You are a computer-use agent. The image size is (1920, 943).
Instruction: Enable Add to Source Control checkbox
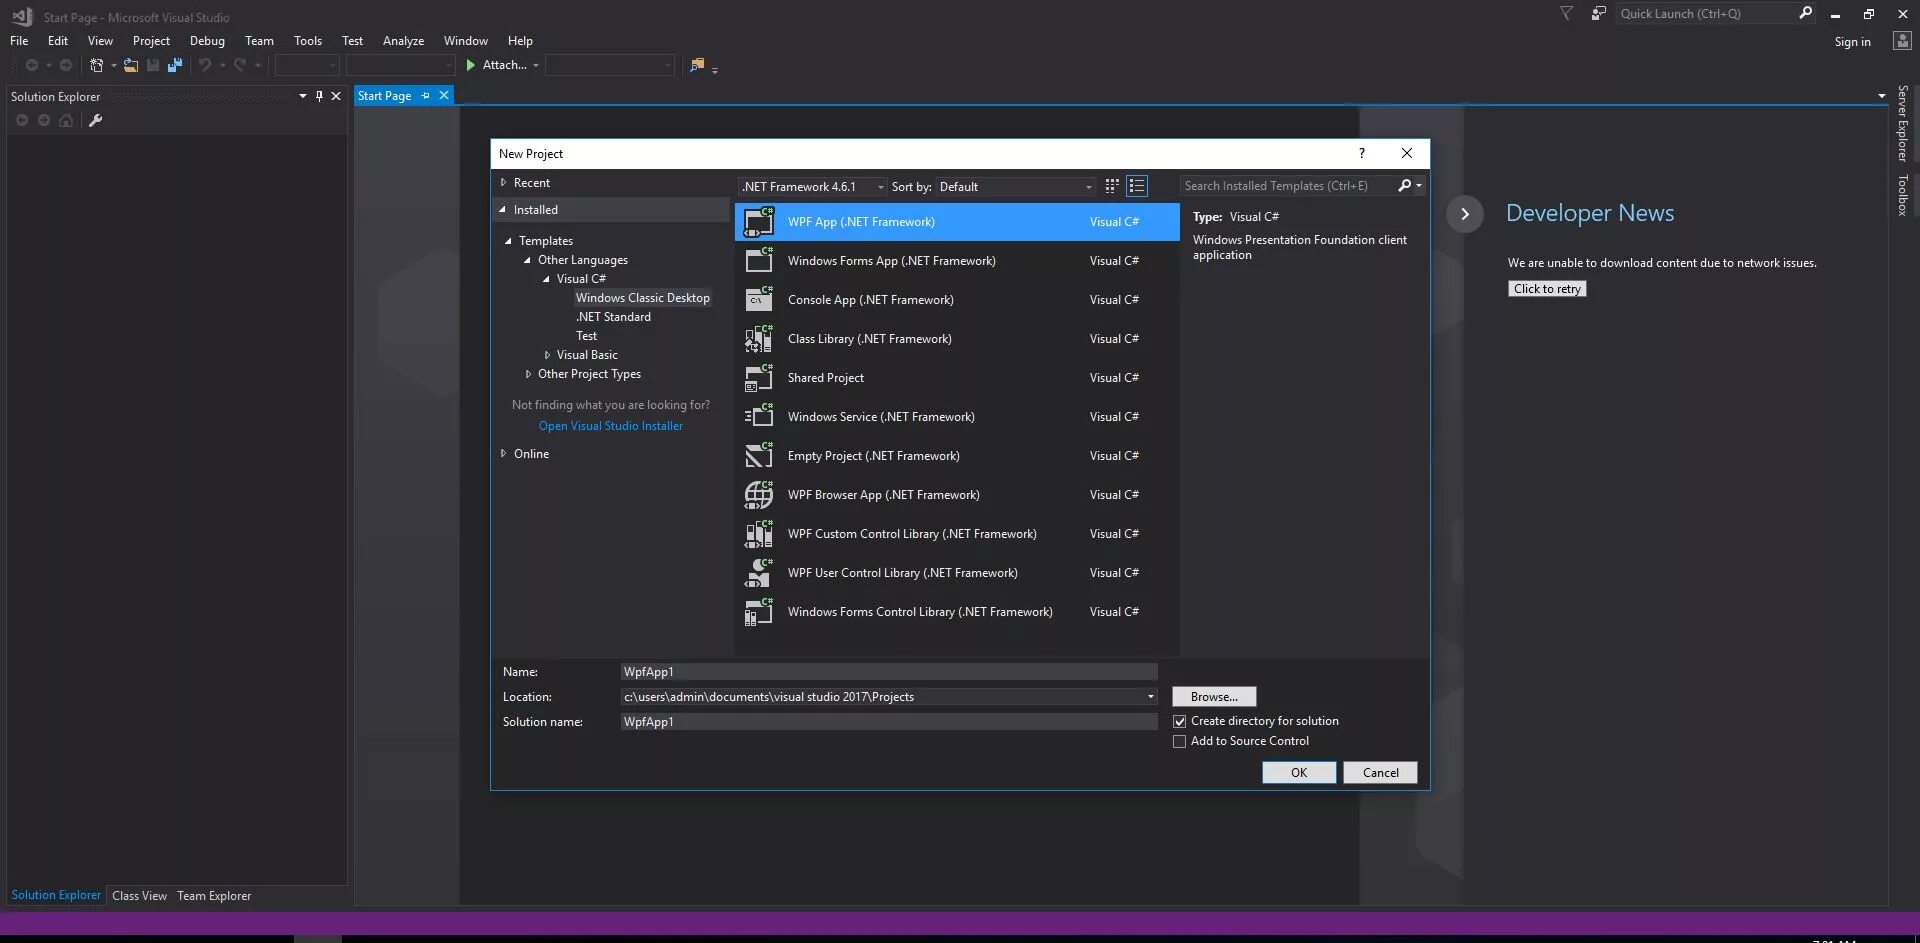(1180, 741)
